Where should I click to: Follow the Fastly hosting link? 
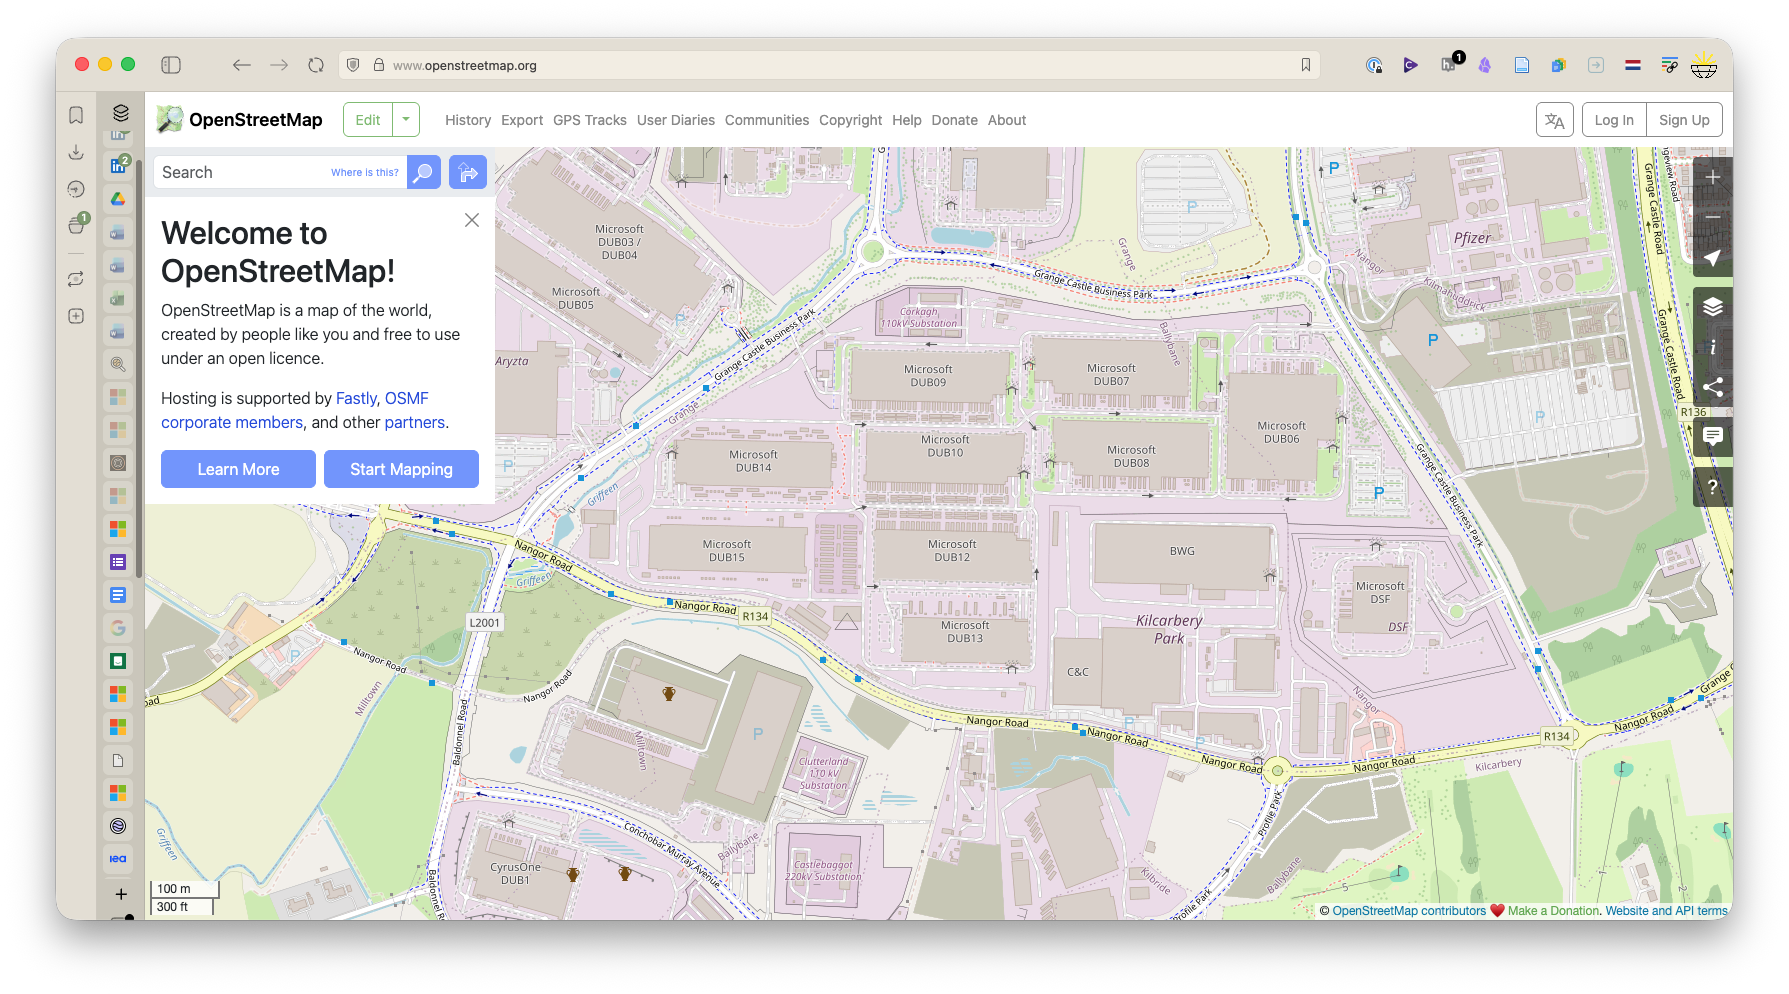click(356, 398)
